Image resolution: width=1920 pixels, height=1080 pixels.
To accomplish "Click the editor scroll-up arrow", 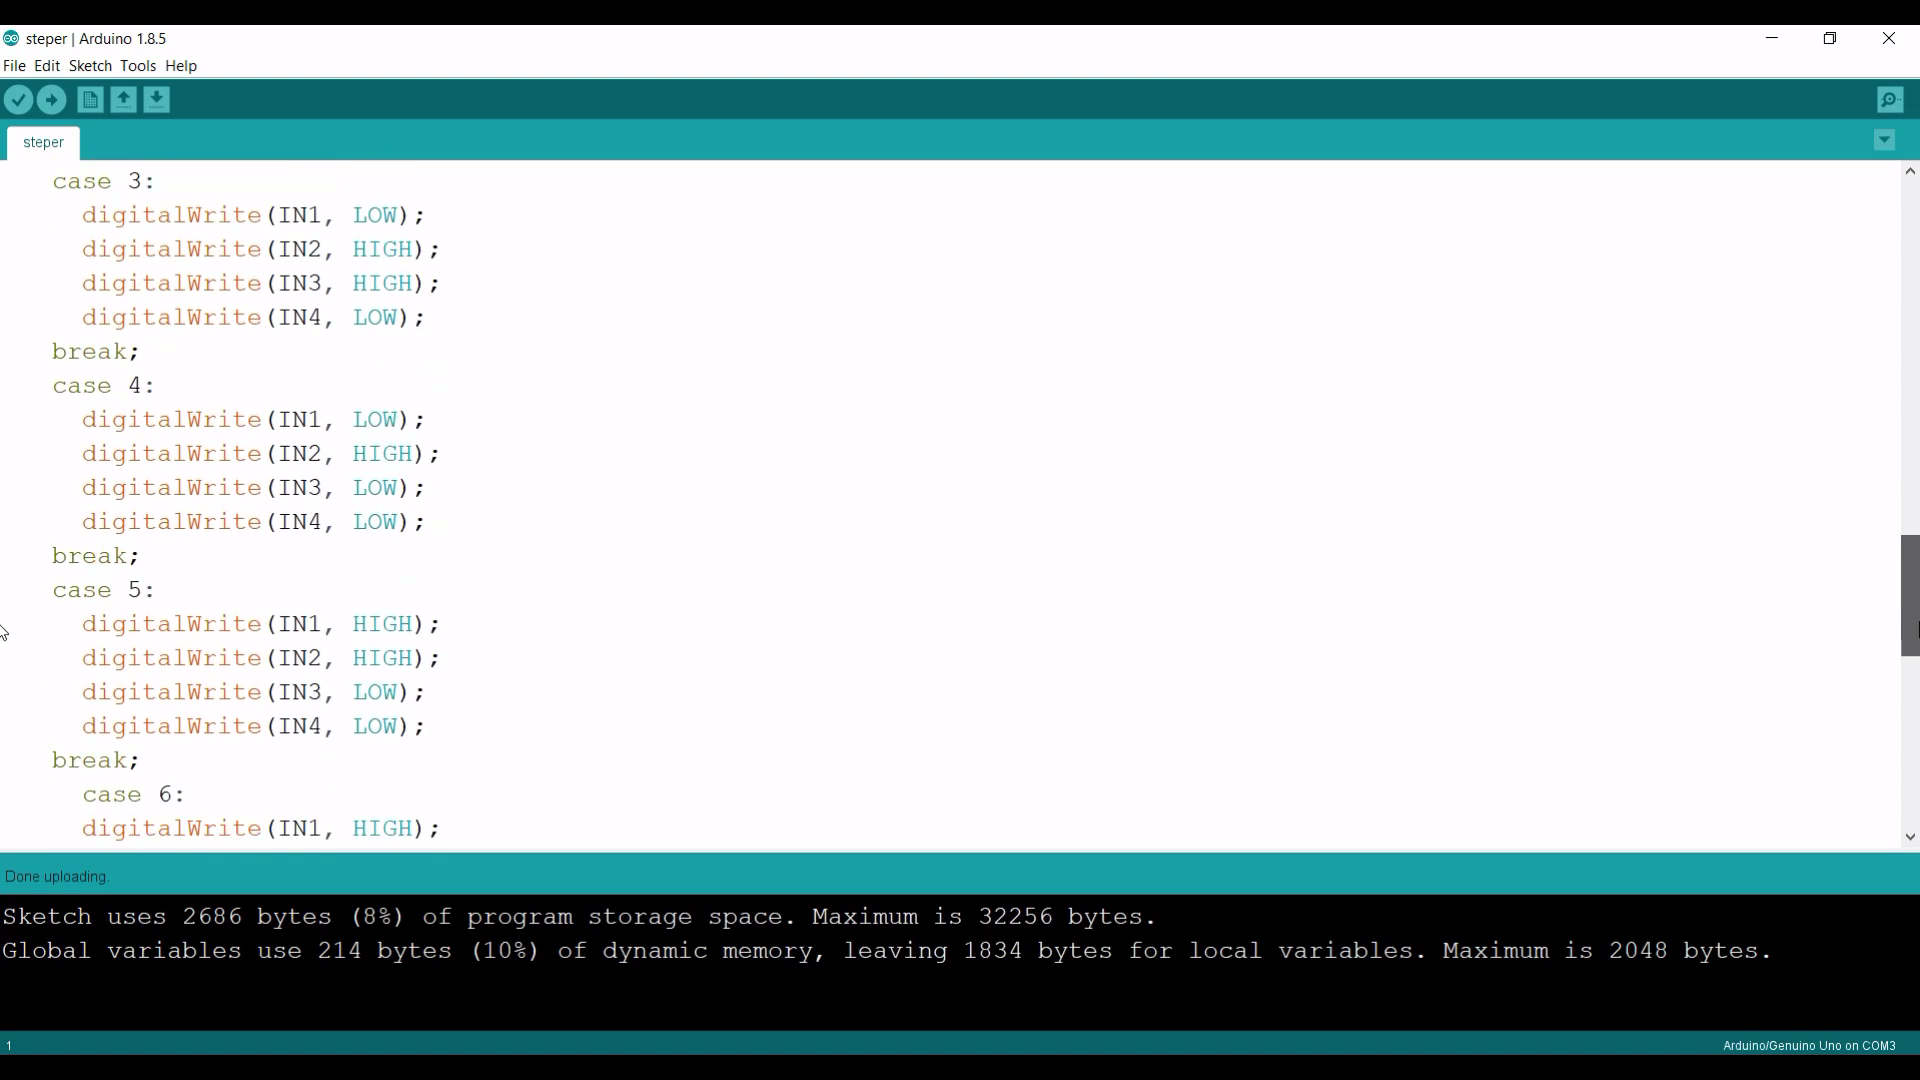I will tap(1909, 171).
